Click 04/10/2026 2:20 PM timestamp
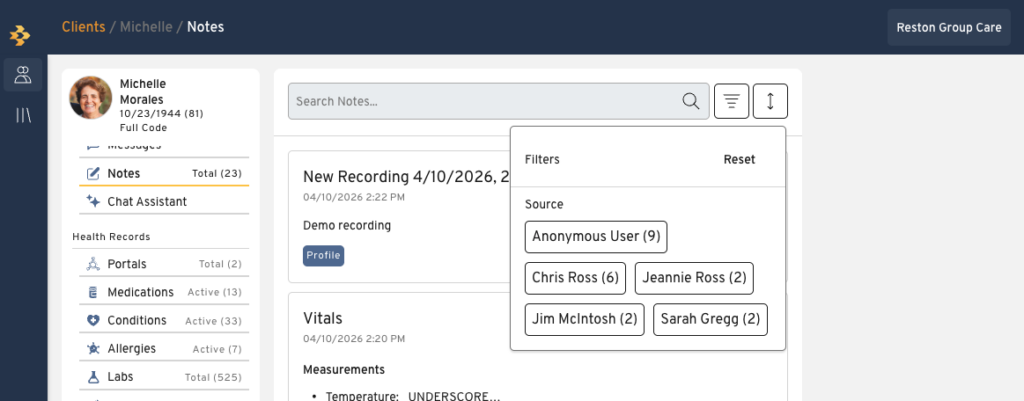Viewport: 1024px width, 401px height. click(354, 339)
